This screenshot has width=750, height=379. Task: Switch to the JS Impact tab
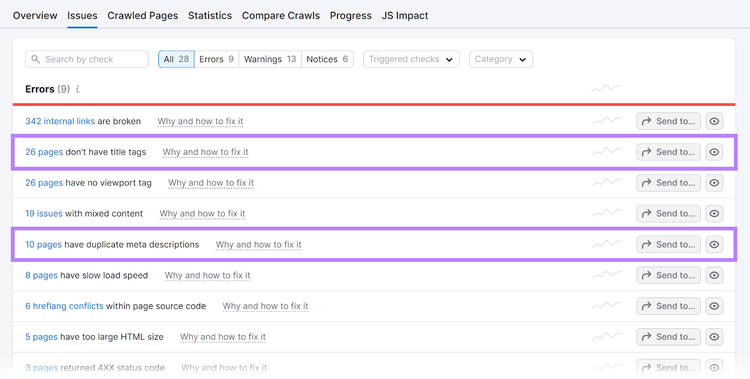[x=405, y=15]
